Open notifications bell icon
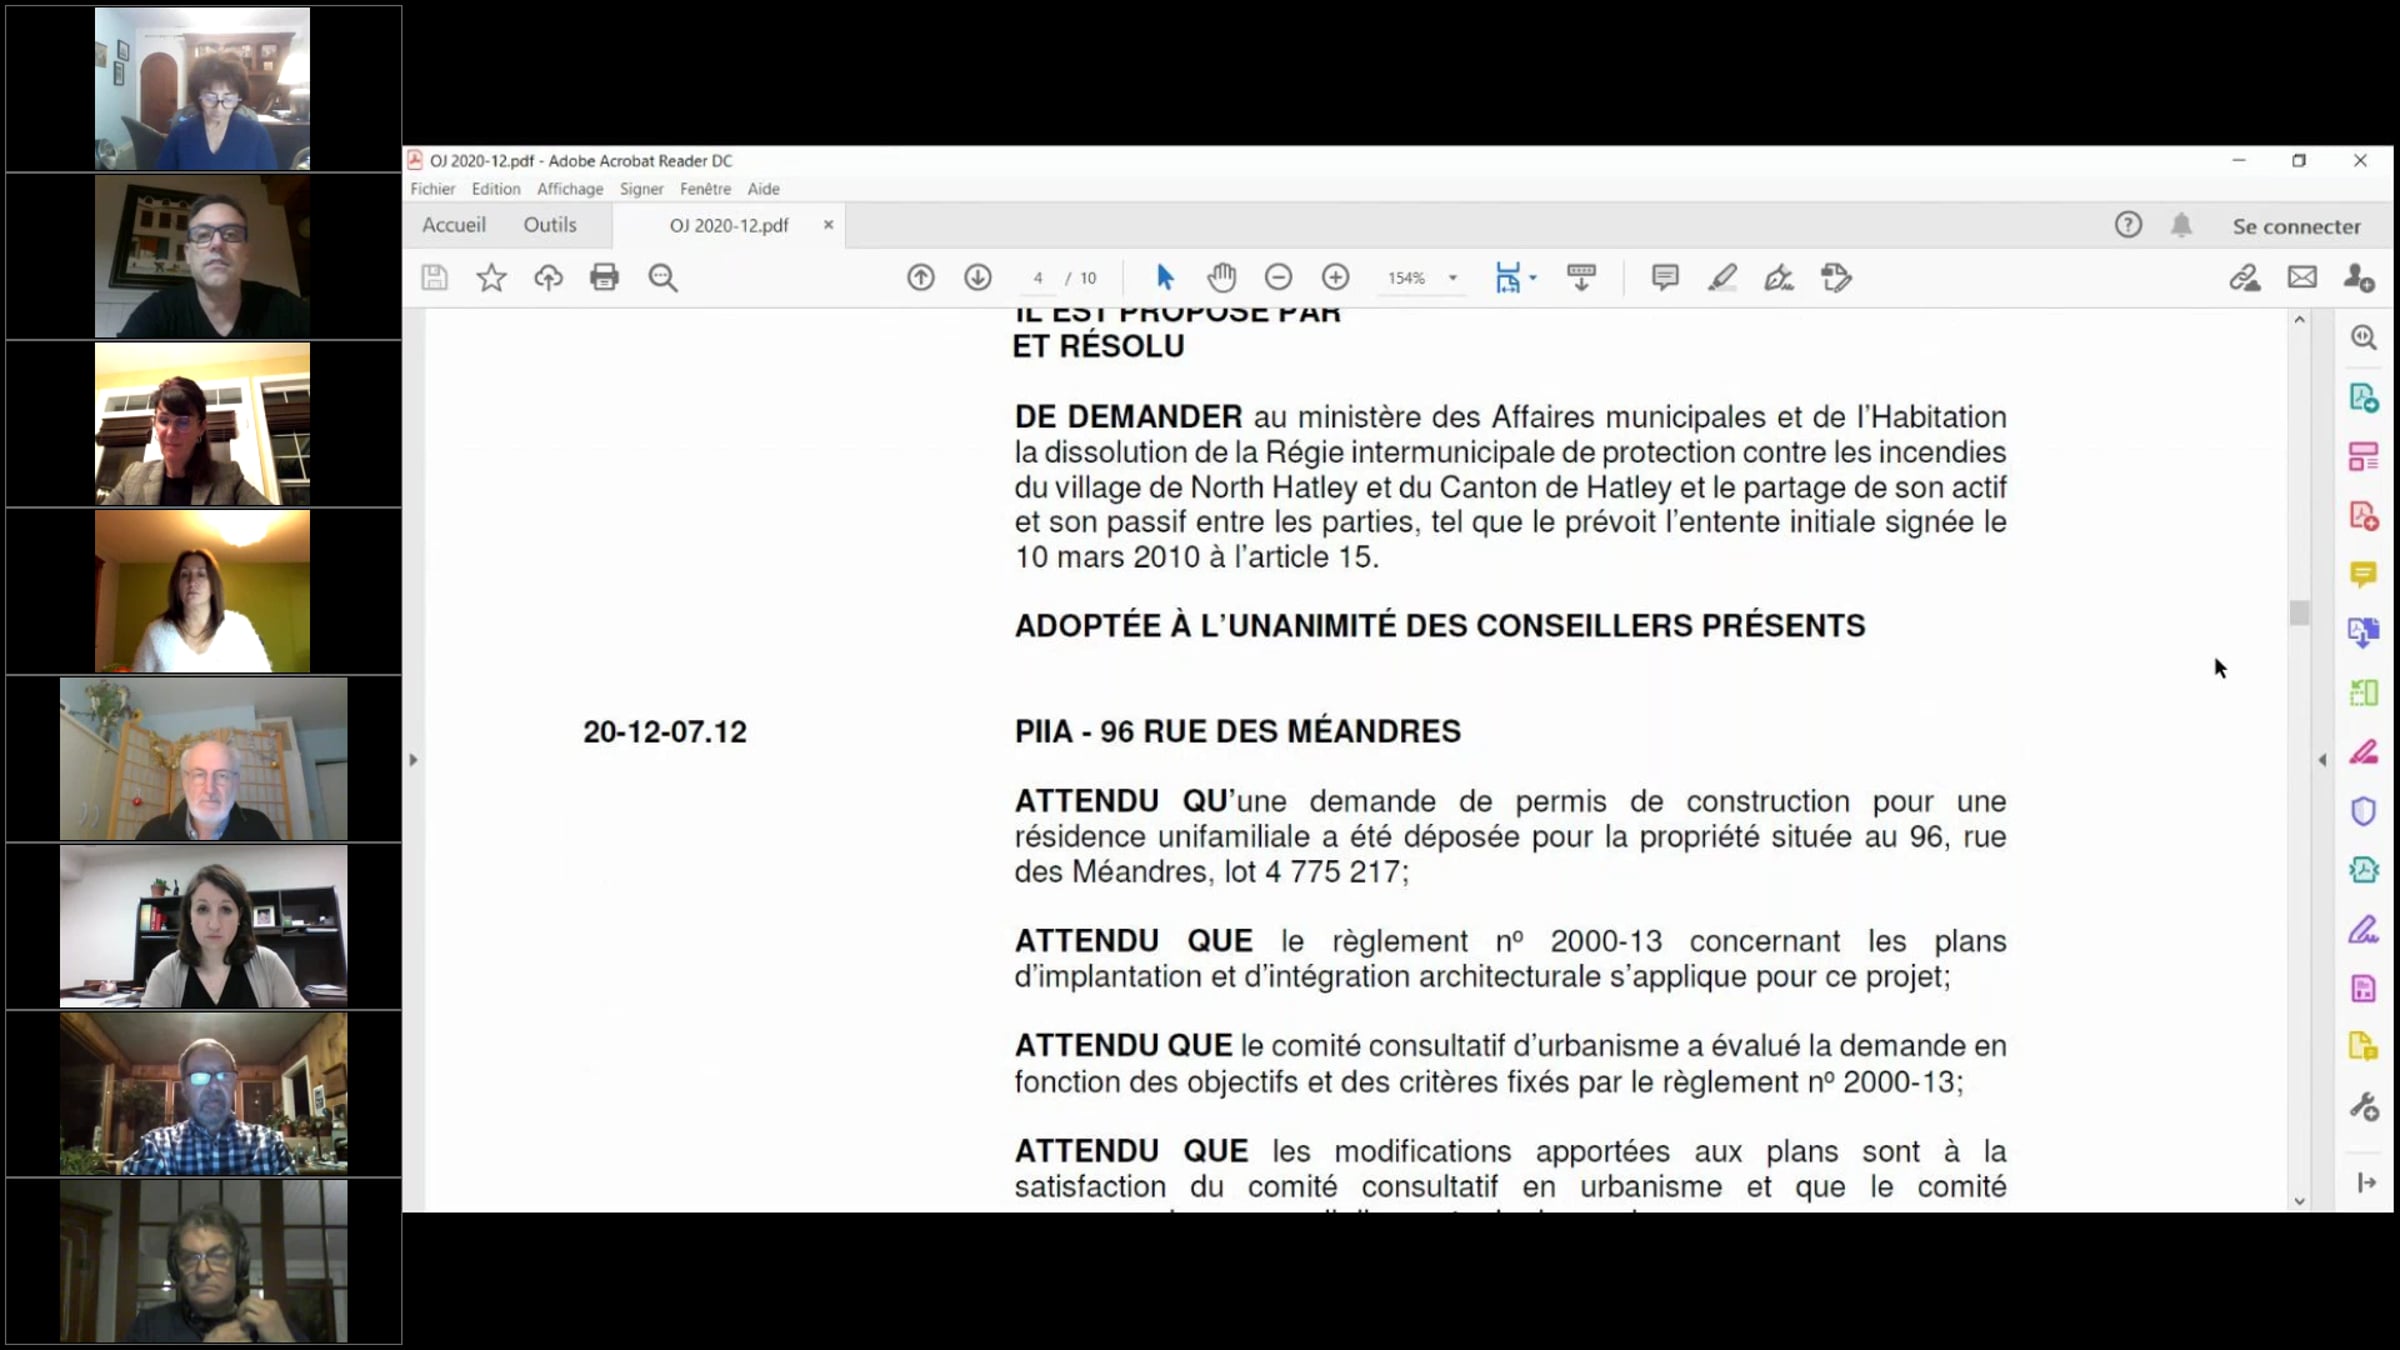 coord(2181,225)
